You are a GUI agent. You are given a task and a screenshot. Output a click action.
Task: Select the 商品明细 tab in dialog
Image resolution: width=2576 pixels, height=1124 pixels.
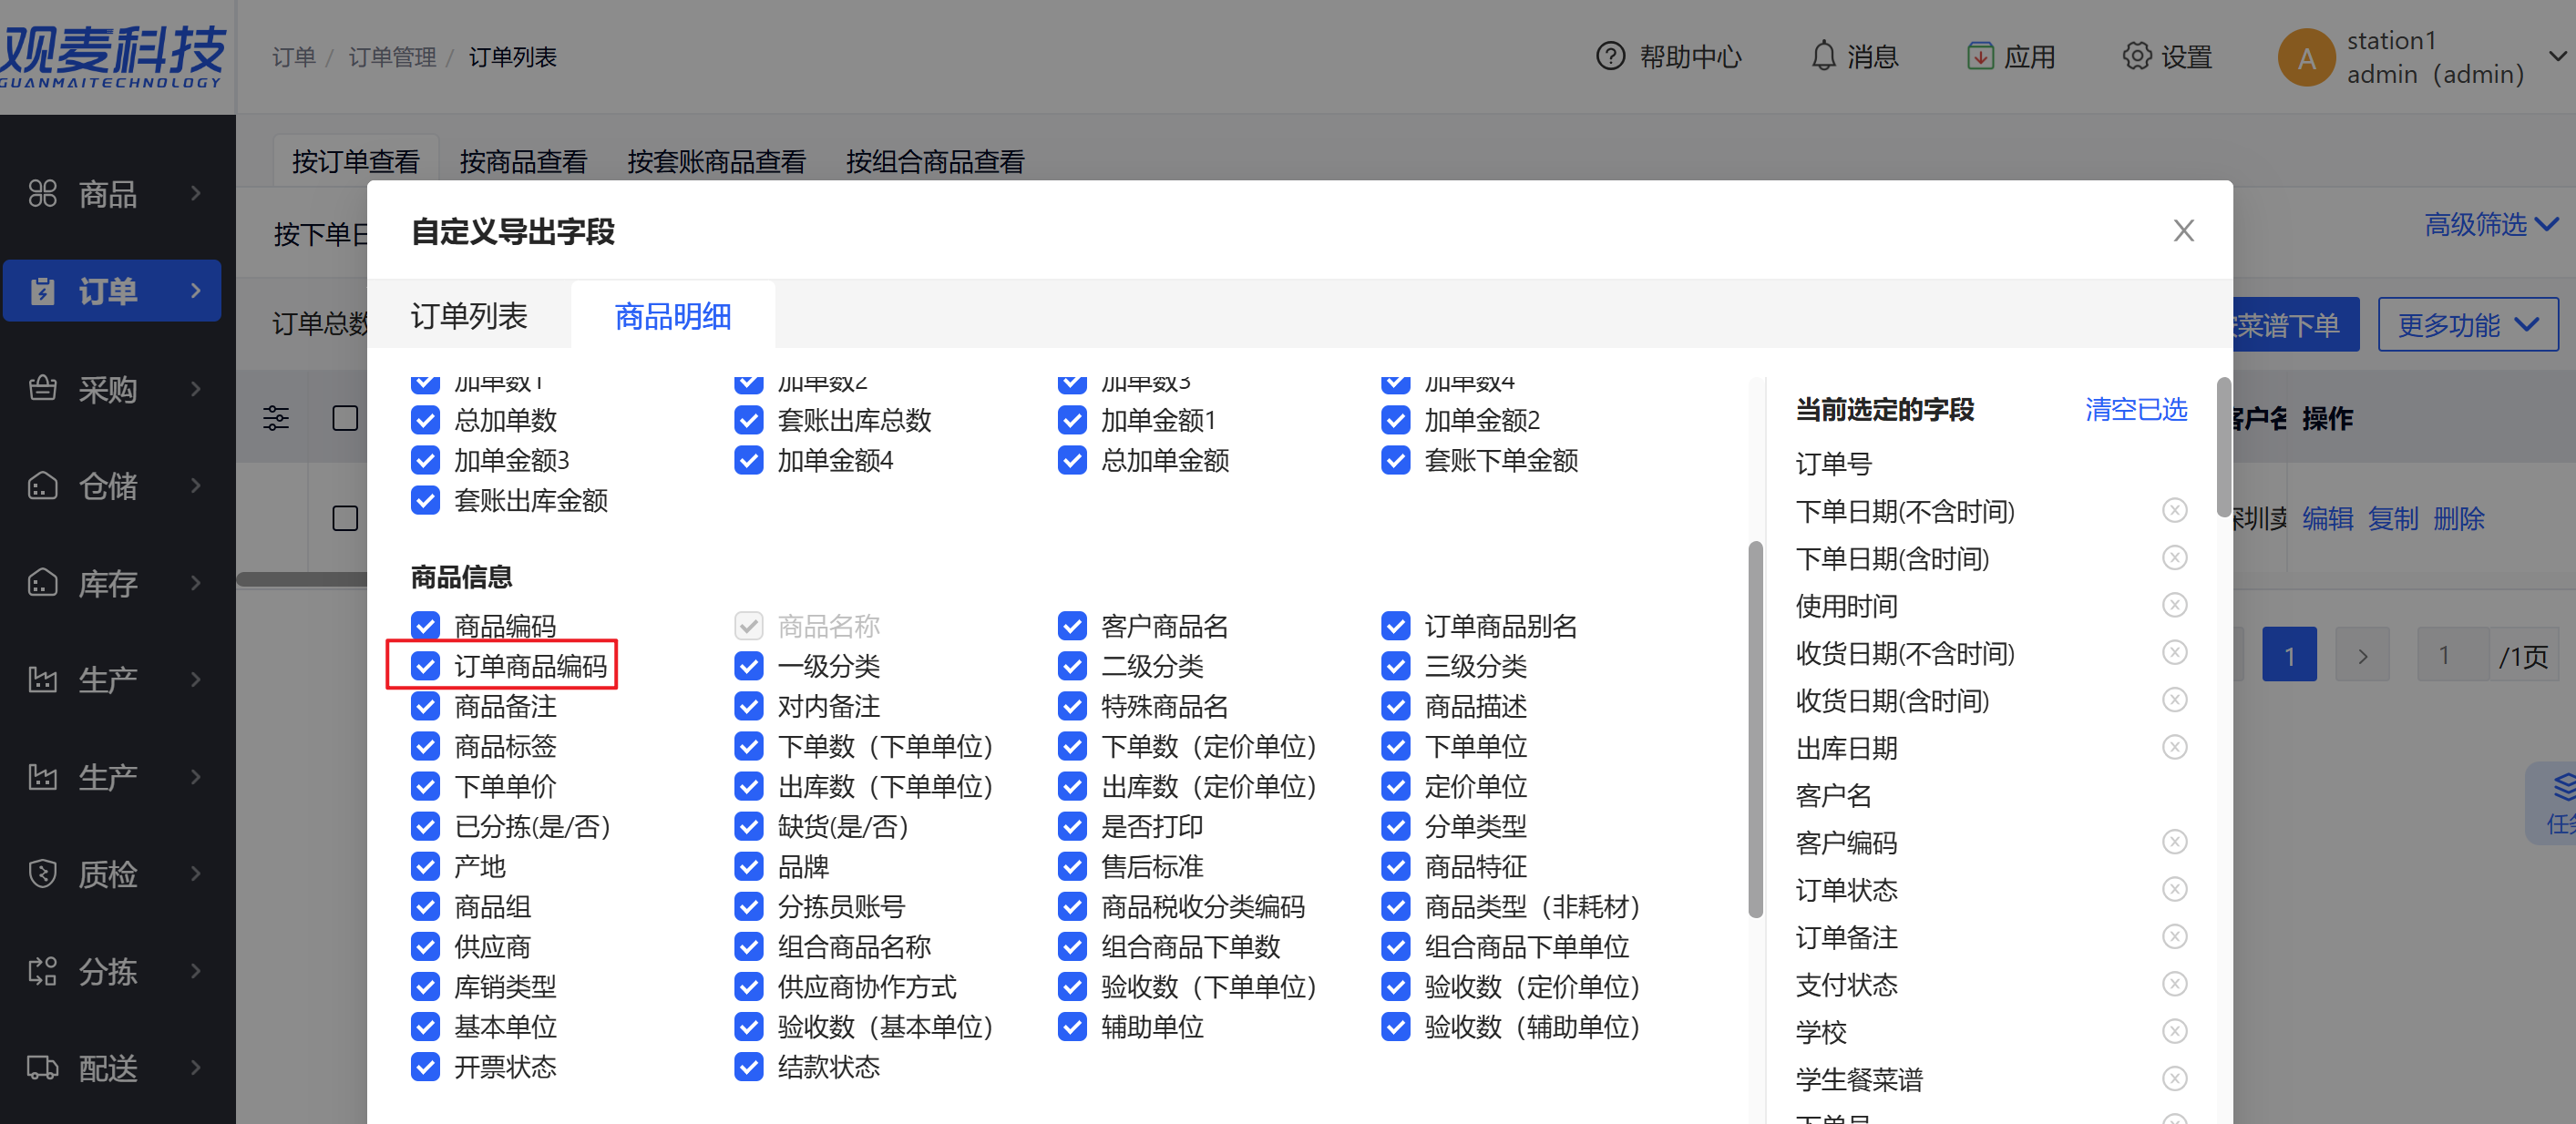click(x=672, y=316)
